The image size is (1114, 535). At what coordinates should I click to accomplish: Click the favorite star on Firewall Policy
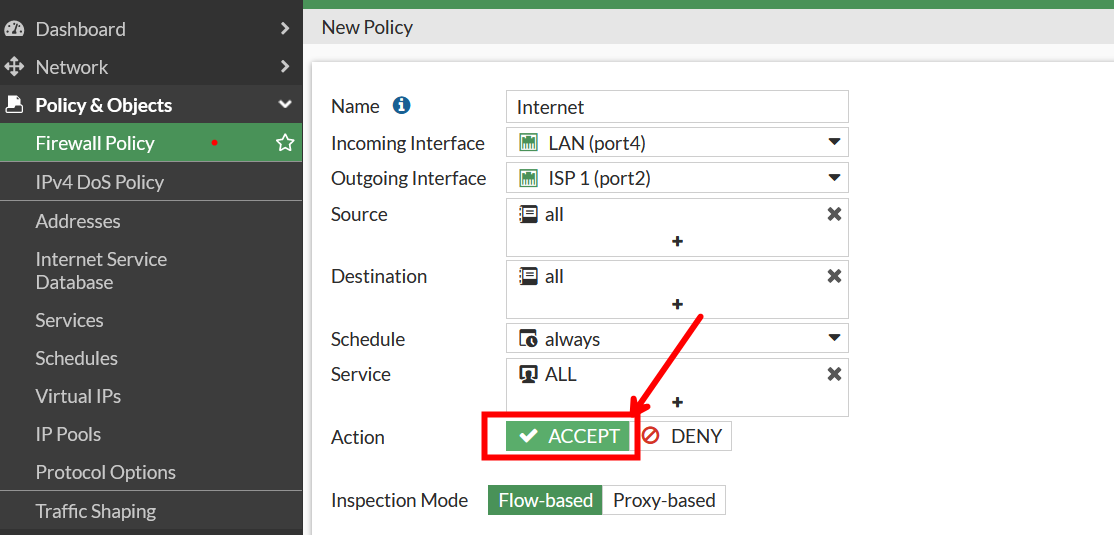point(285,143)
